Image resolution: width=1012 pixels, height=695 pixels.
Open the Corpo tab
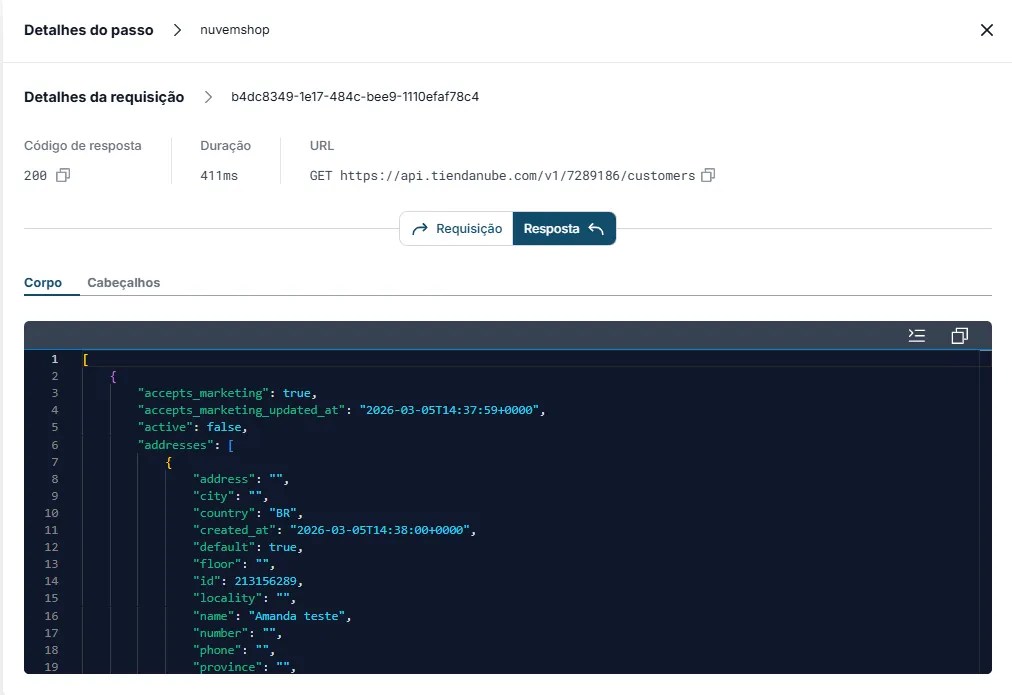[x=43, y=283]
